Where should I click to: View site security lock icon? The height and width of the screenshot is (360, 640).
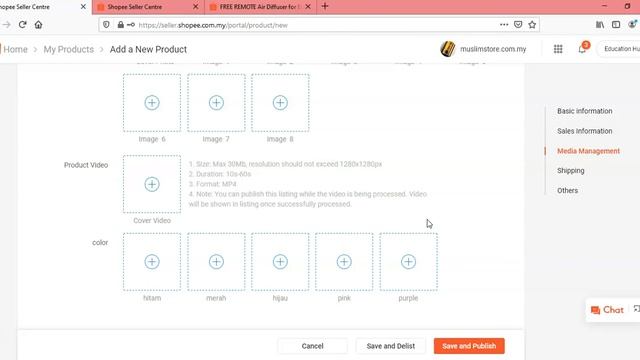click(x=120, y=24)
